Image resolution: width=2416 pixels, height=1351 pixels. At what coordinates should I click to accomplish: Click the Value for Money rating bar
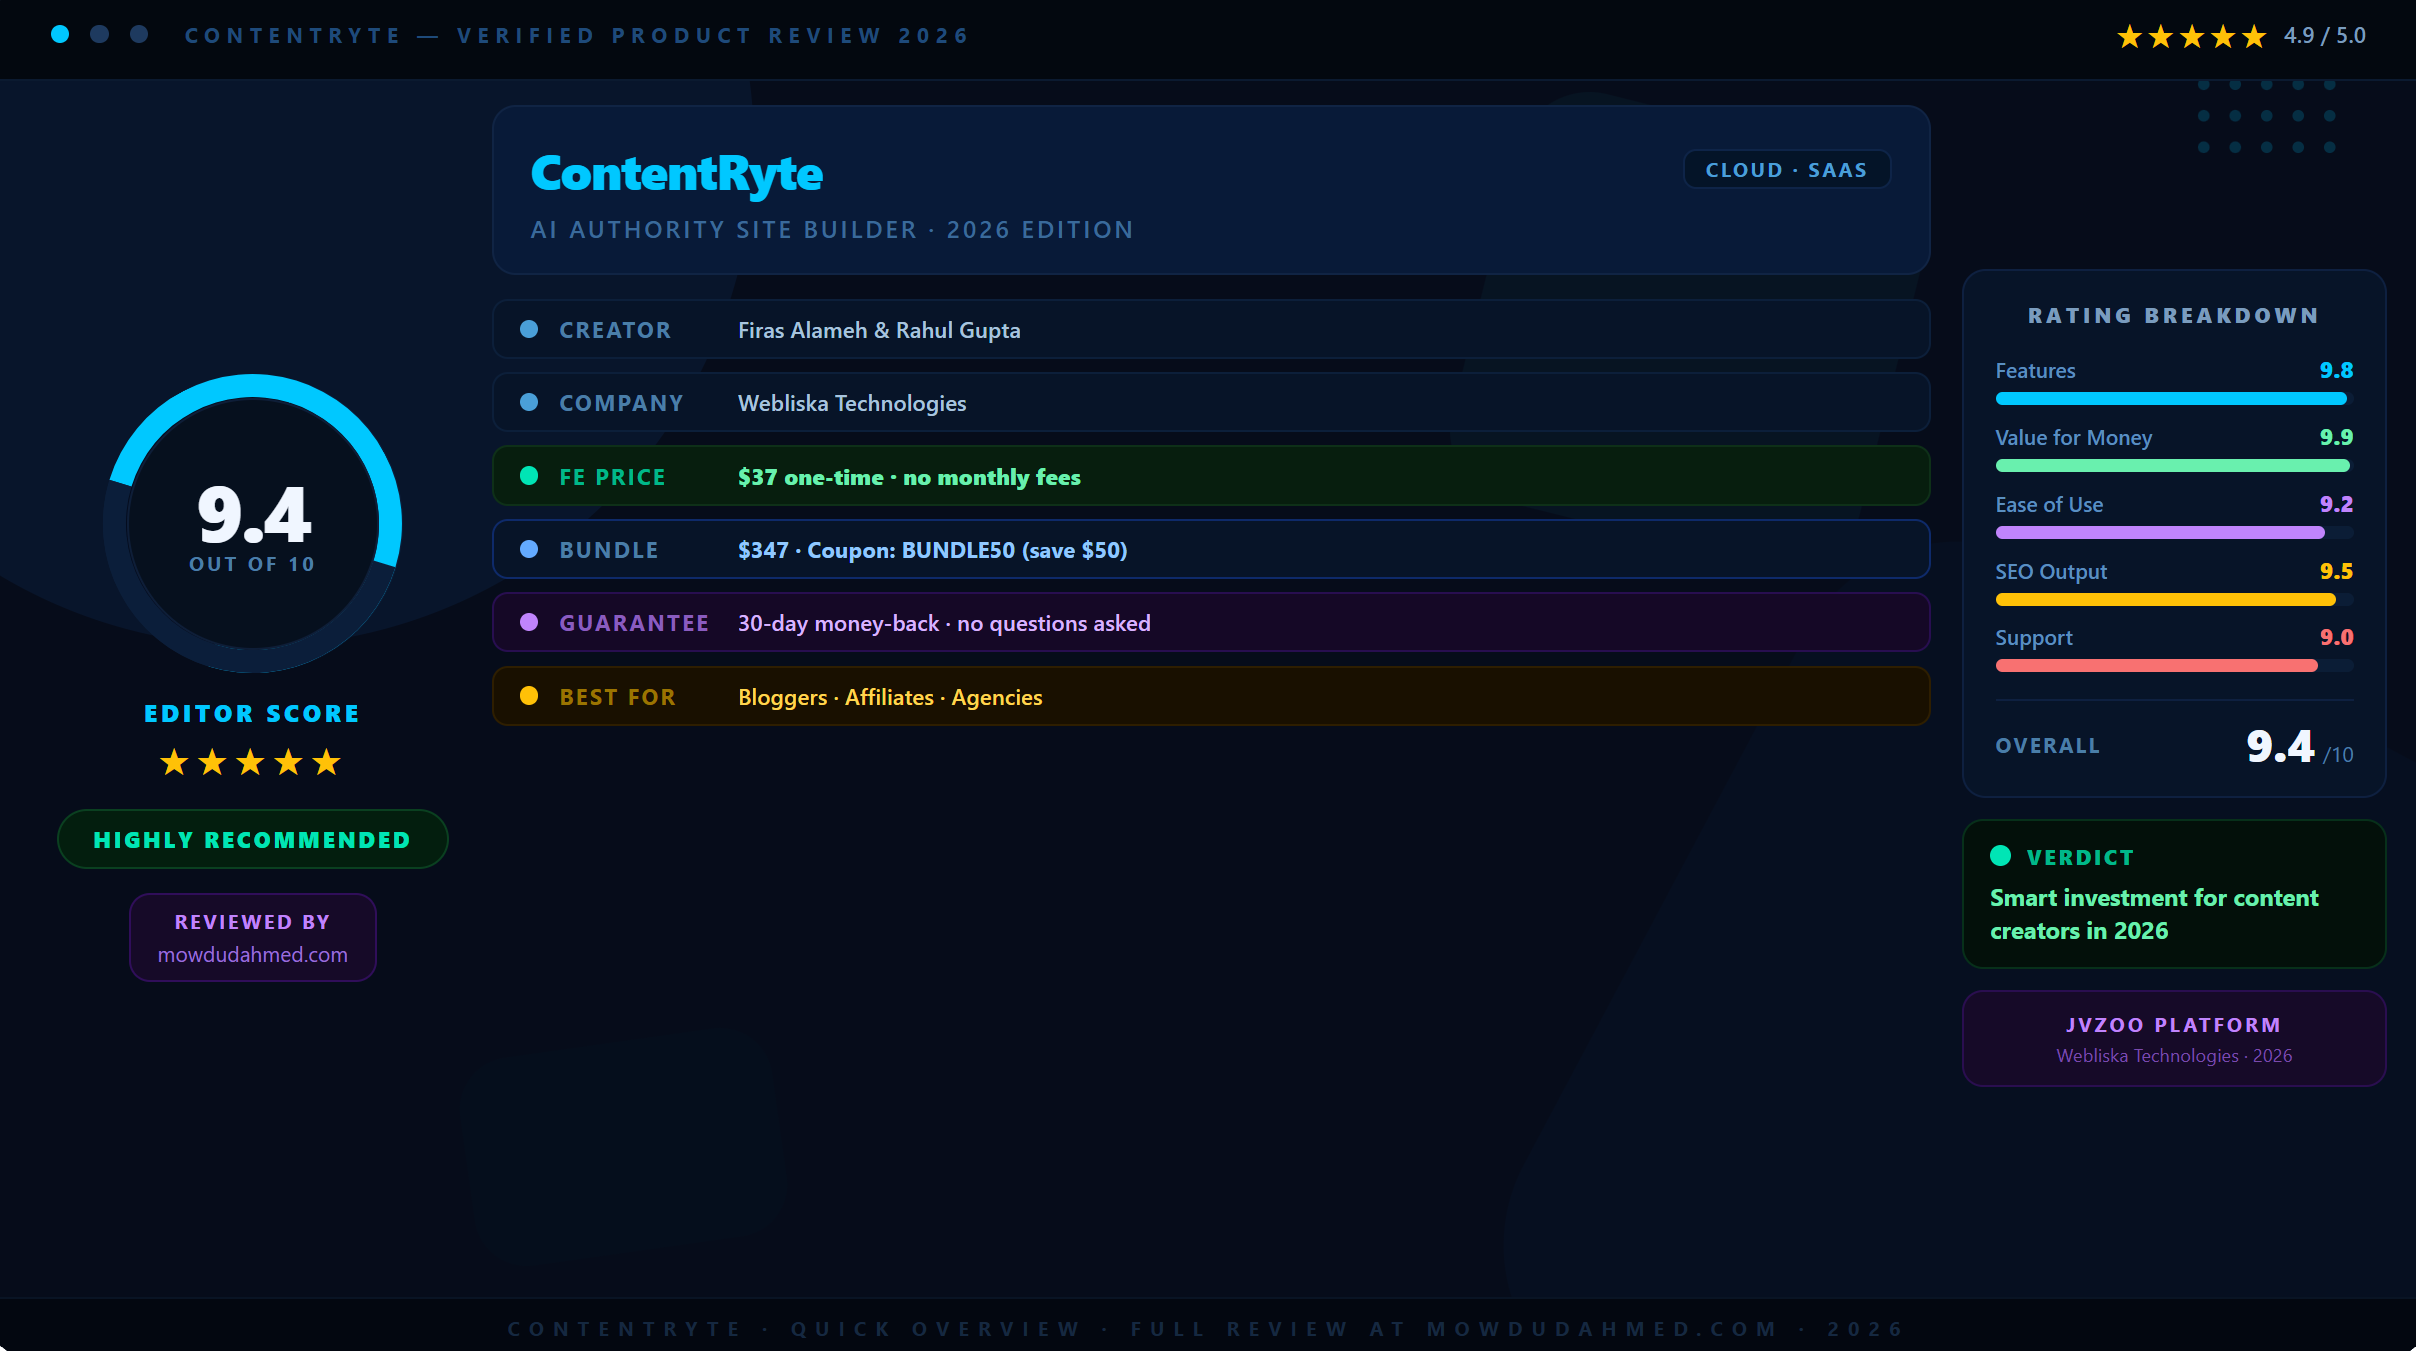point(2174,466)
